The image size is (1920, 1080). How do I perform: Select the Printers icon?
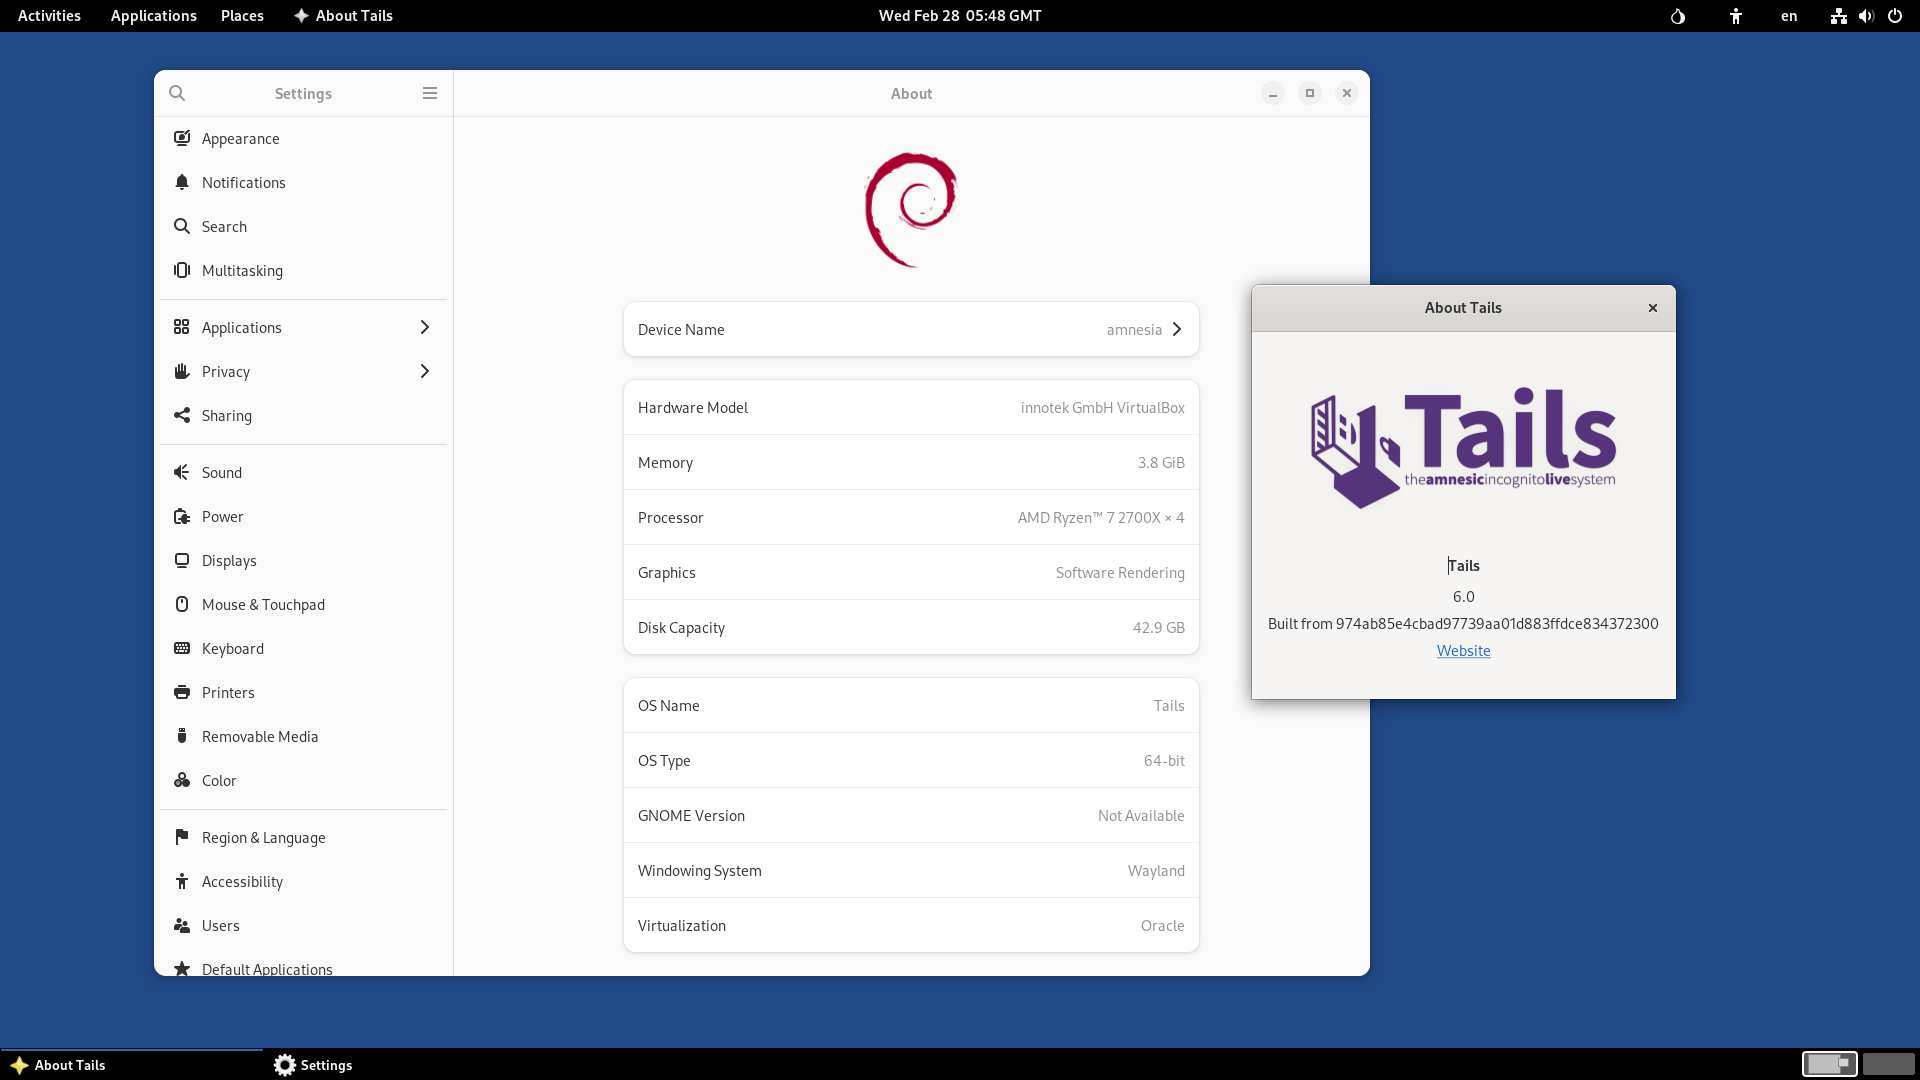point(181,692)
